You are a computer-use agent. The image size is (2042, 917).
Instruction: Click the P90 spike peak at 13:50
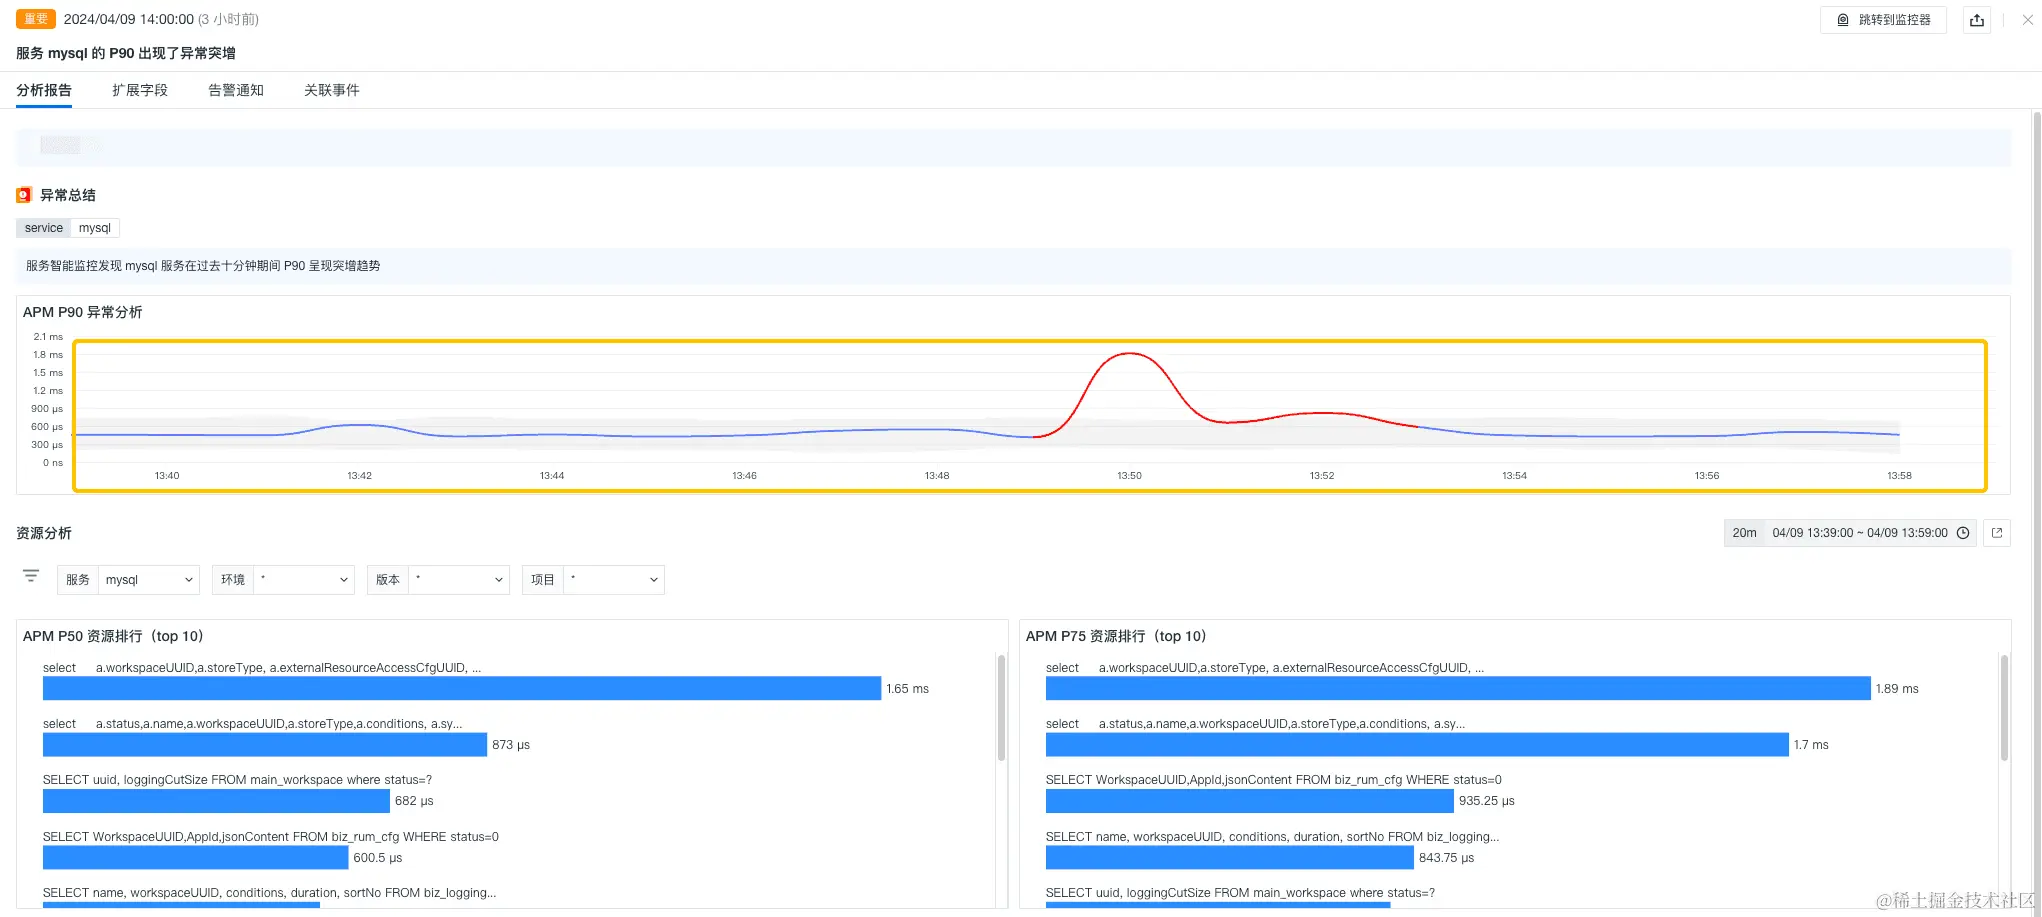pyautogui.click(x=1129, y=354)
